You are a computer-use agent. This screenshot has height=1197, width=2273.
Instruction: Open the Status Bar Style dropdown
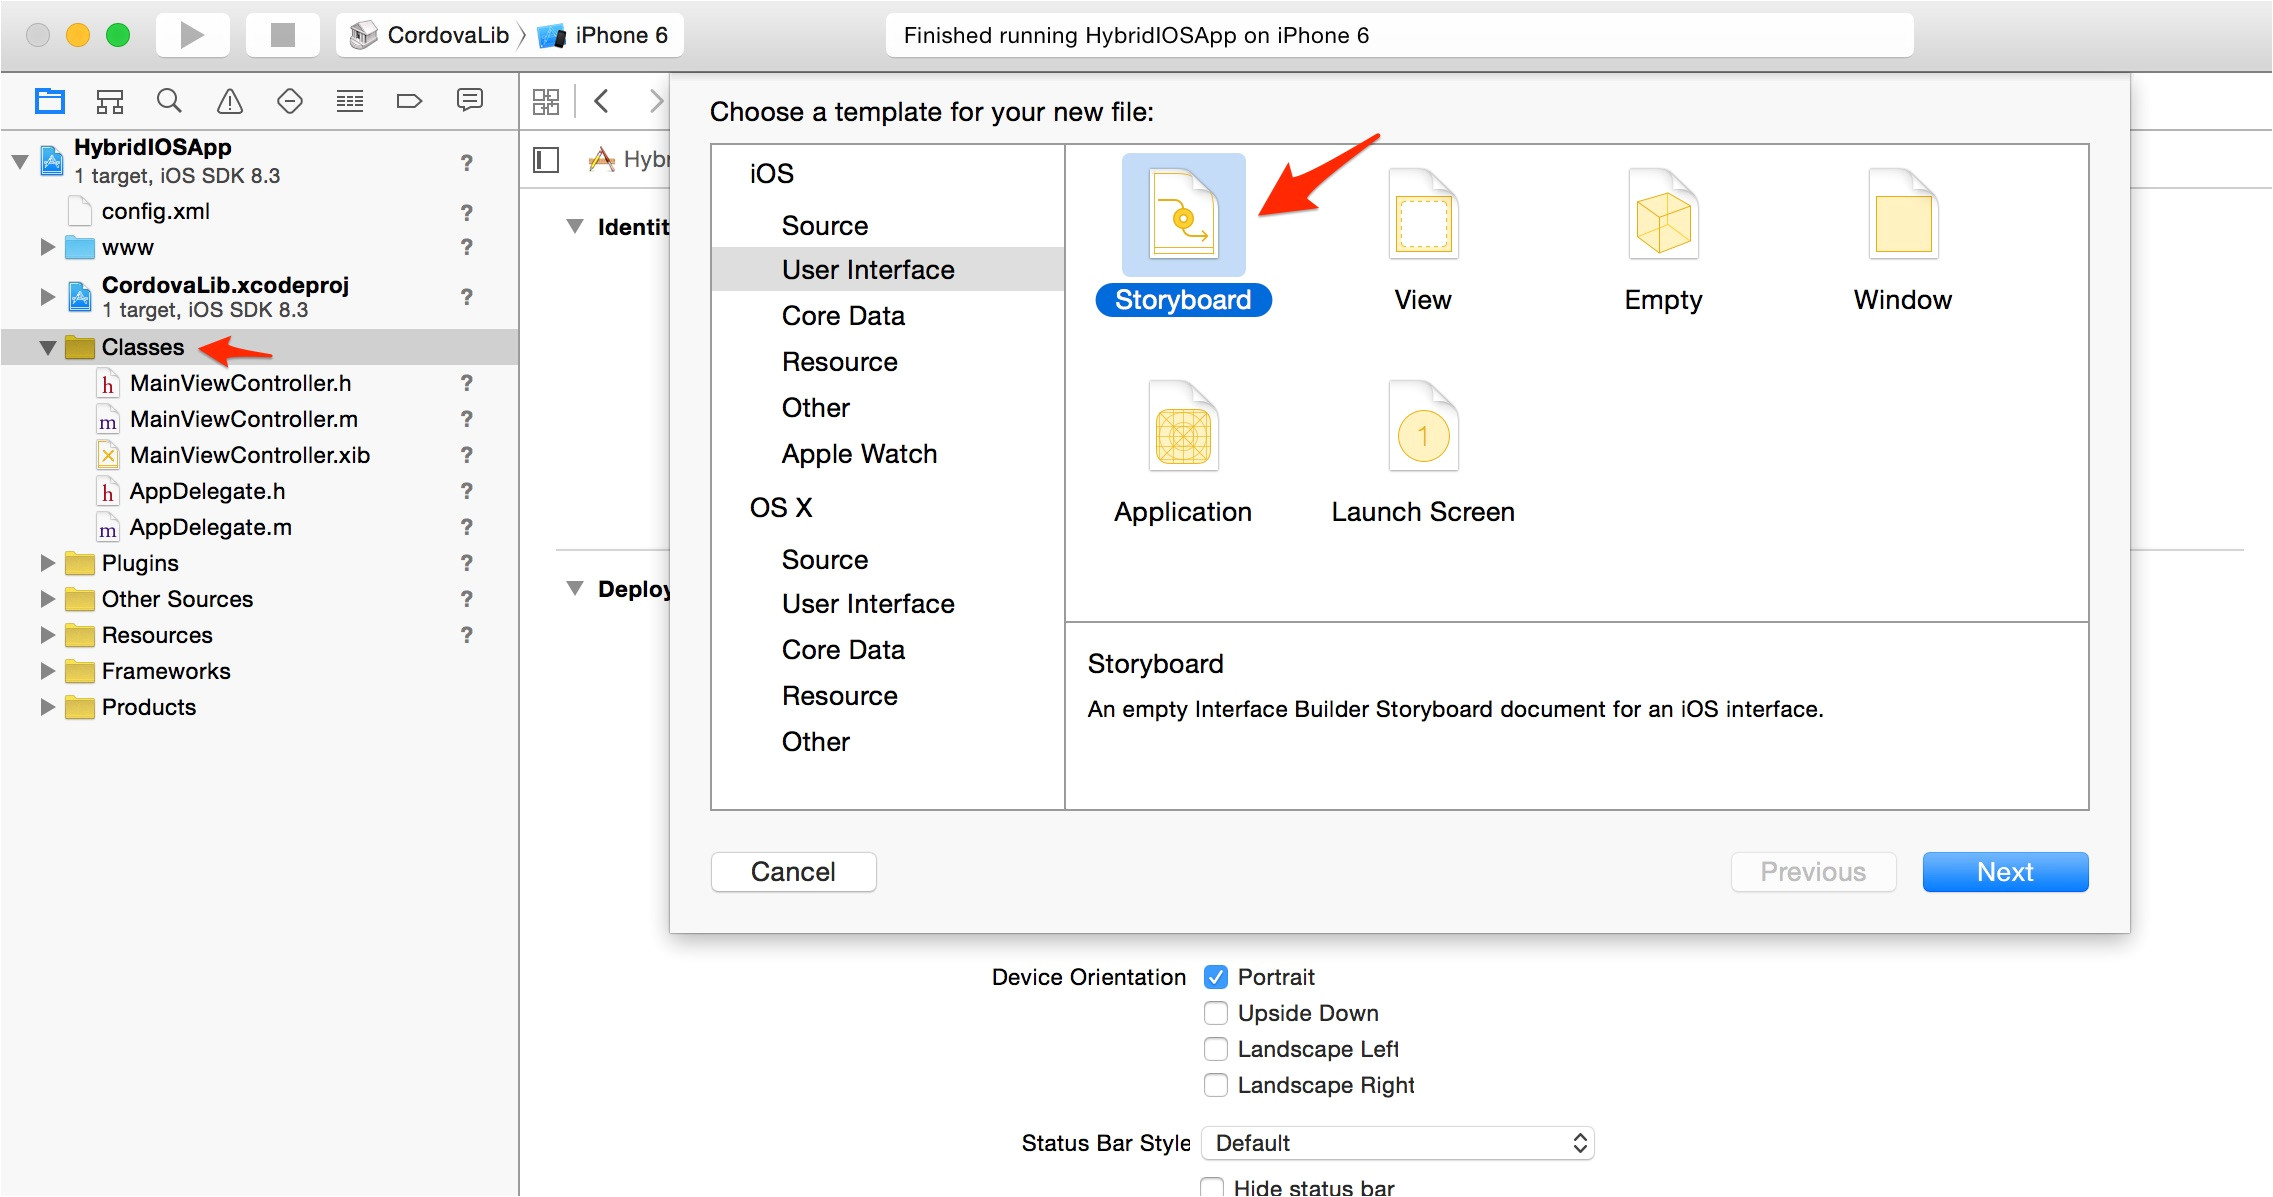pyautogui.click(x=1398, y=1143)
